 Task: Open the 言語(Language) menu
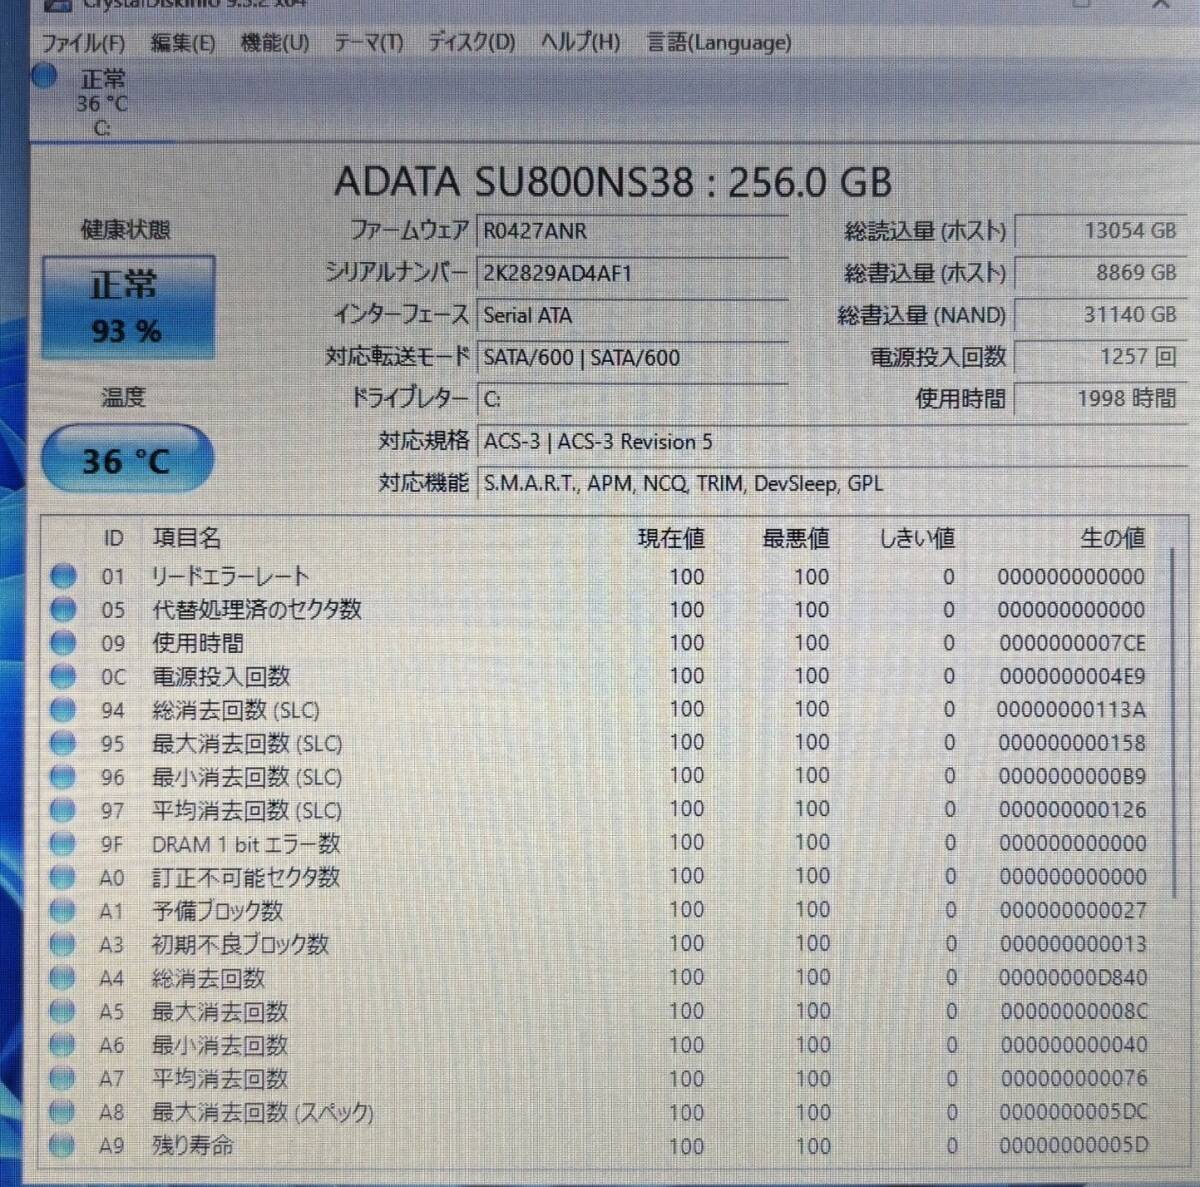click(718, 42)
